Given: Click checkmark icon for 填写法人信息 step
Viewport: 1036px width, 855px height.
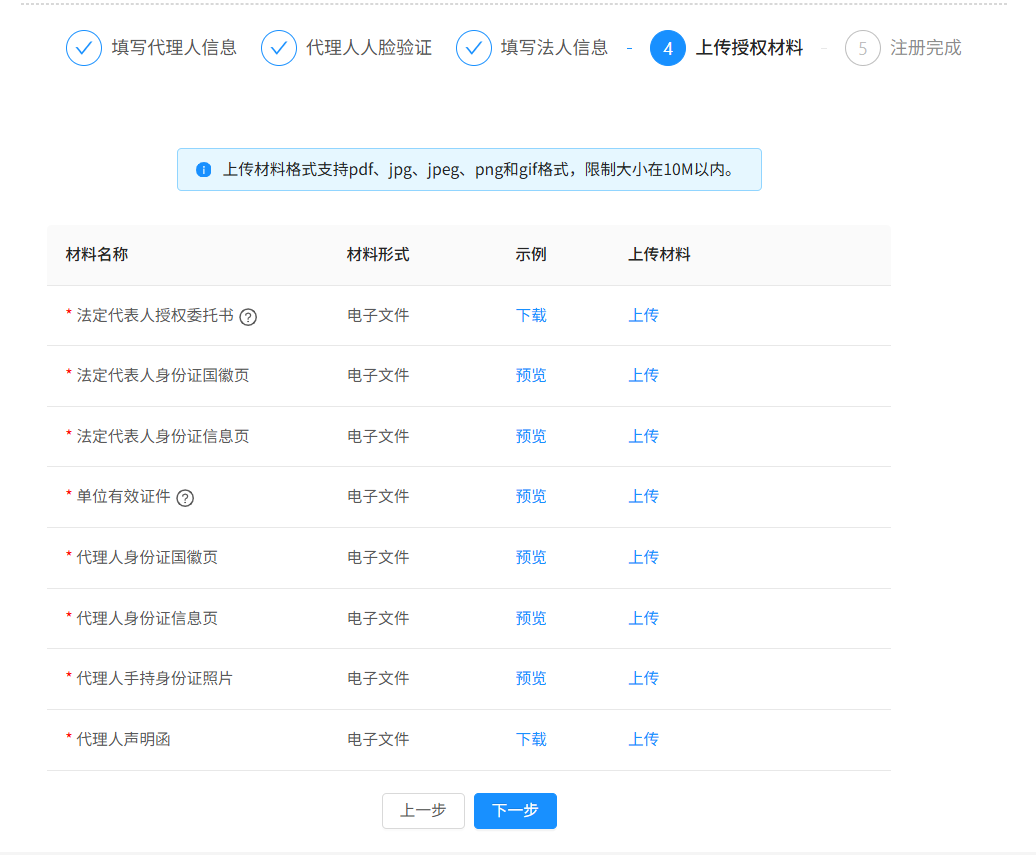Looking at the screenshot, I should tap(474, 48).
